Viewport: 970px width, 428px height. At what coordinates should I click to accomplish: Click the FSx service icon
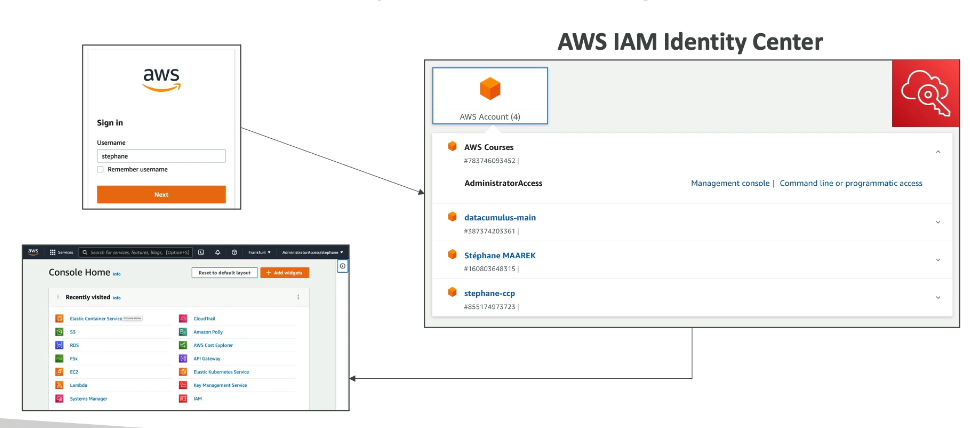pyautogui.click(x=59, y=359)
